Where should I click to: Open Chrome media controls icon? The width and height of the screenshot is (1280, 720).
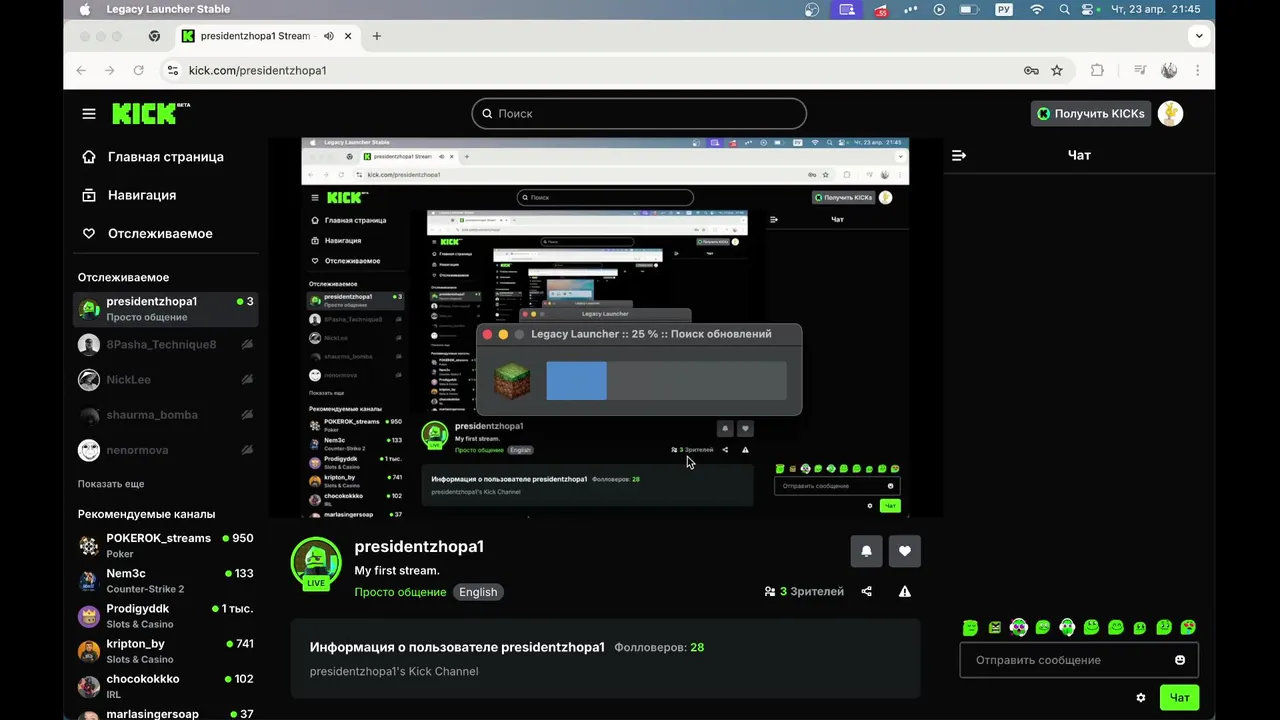tap(1140, 70)
